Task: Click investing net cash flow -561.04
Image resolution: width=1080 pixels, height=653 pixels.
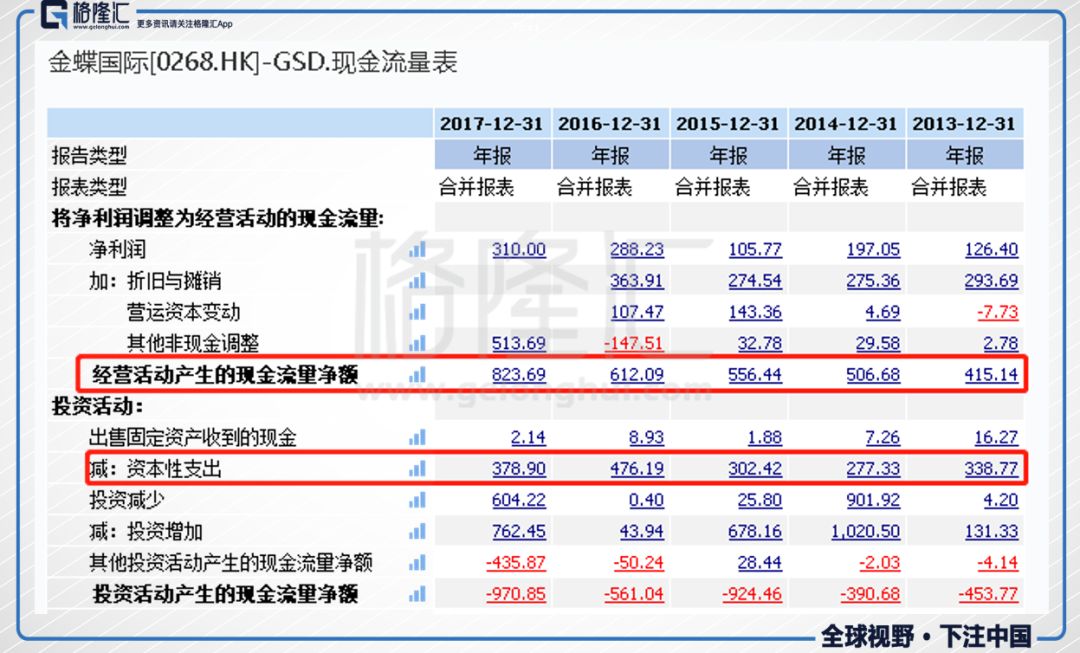Action: tap(634, 594)
